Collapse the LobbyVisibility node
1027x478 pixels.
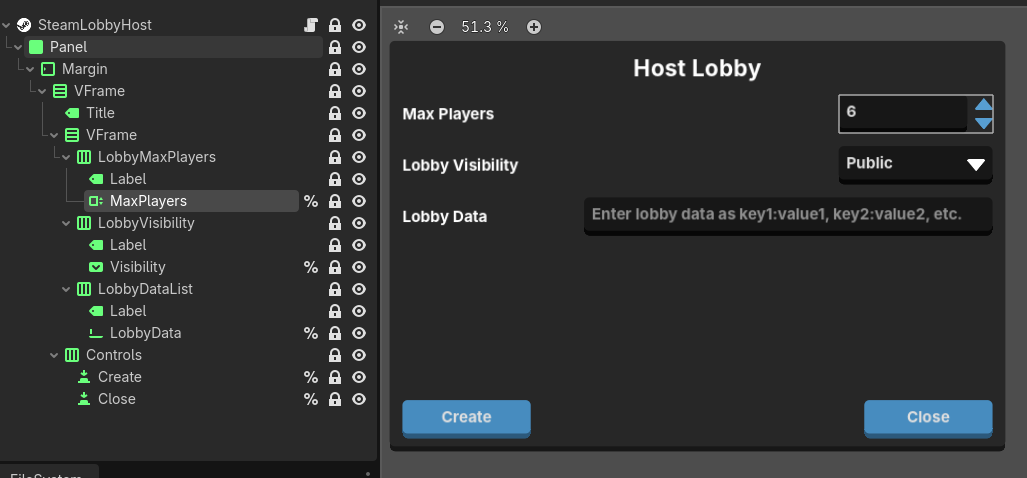66,223
